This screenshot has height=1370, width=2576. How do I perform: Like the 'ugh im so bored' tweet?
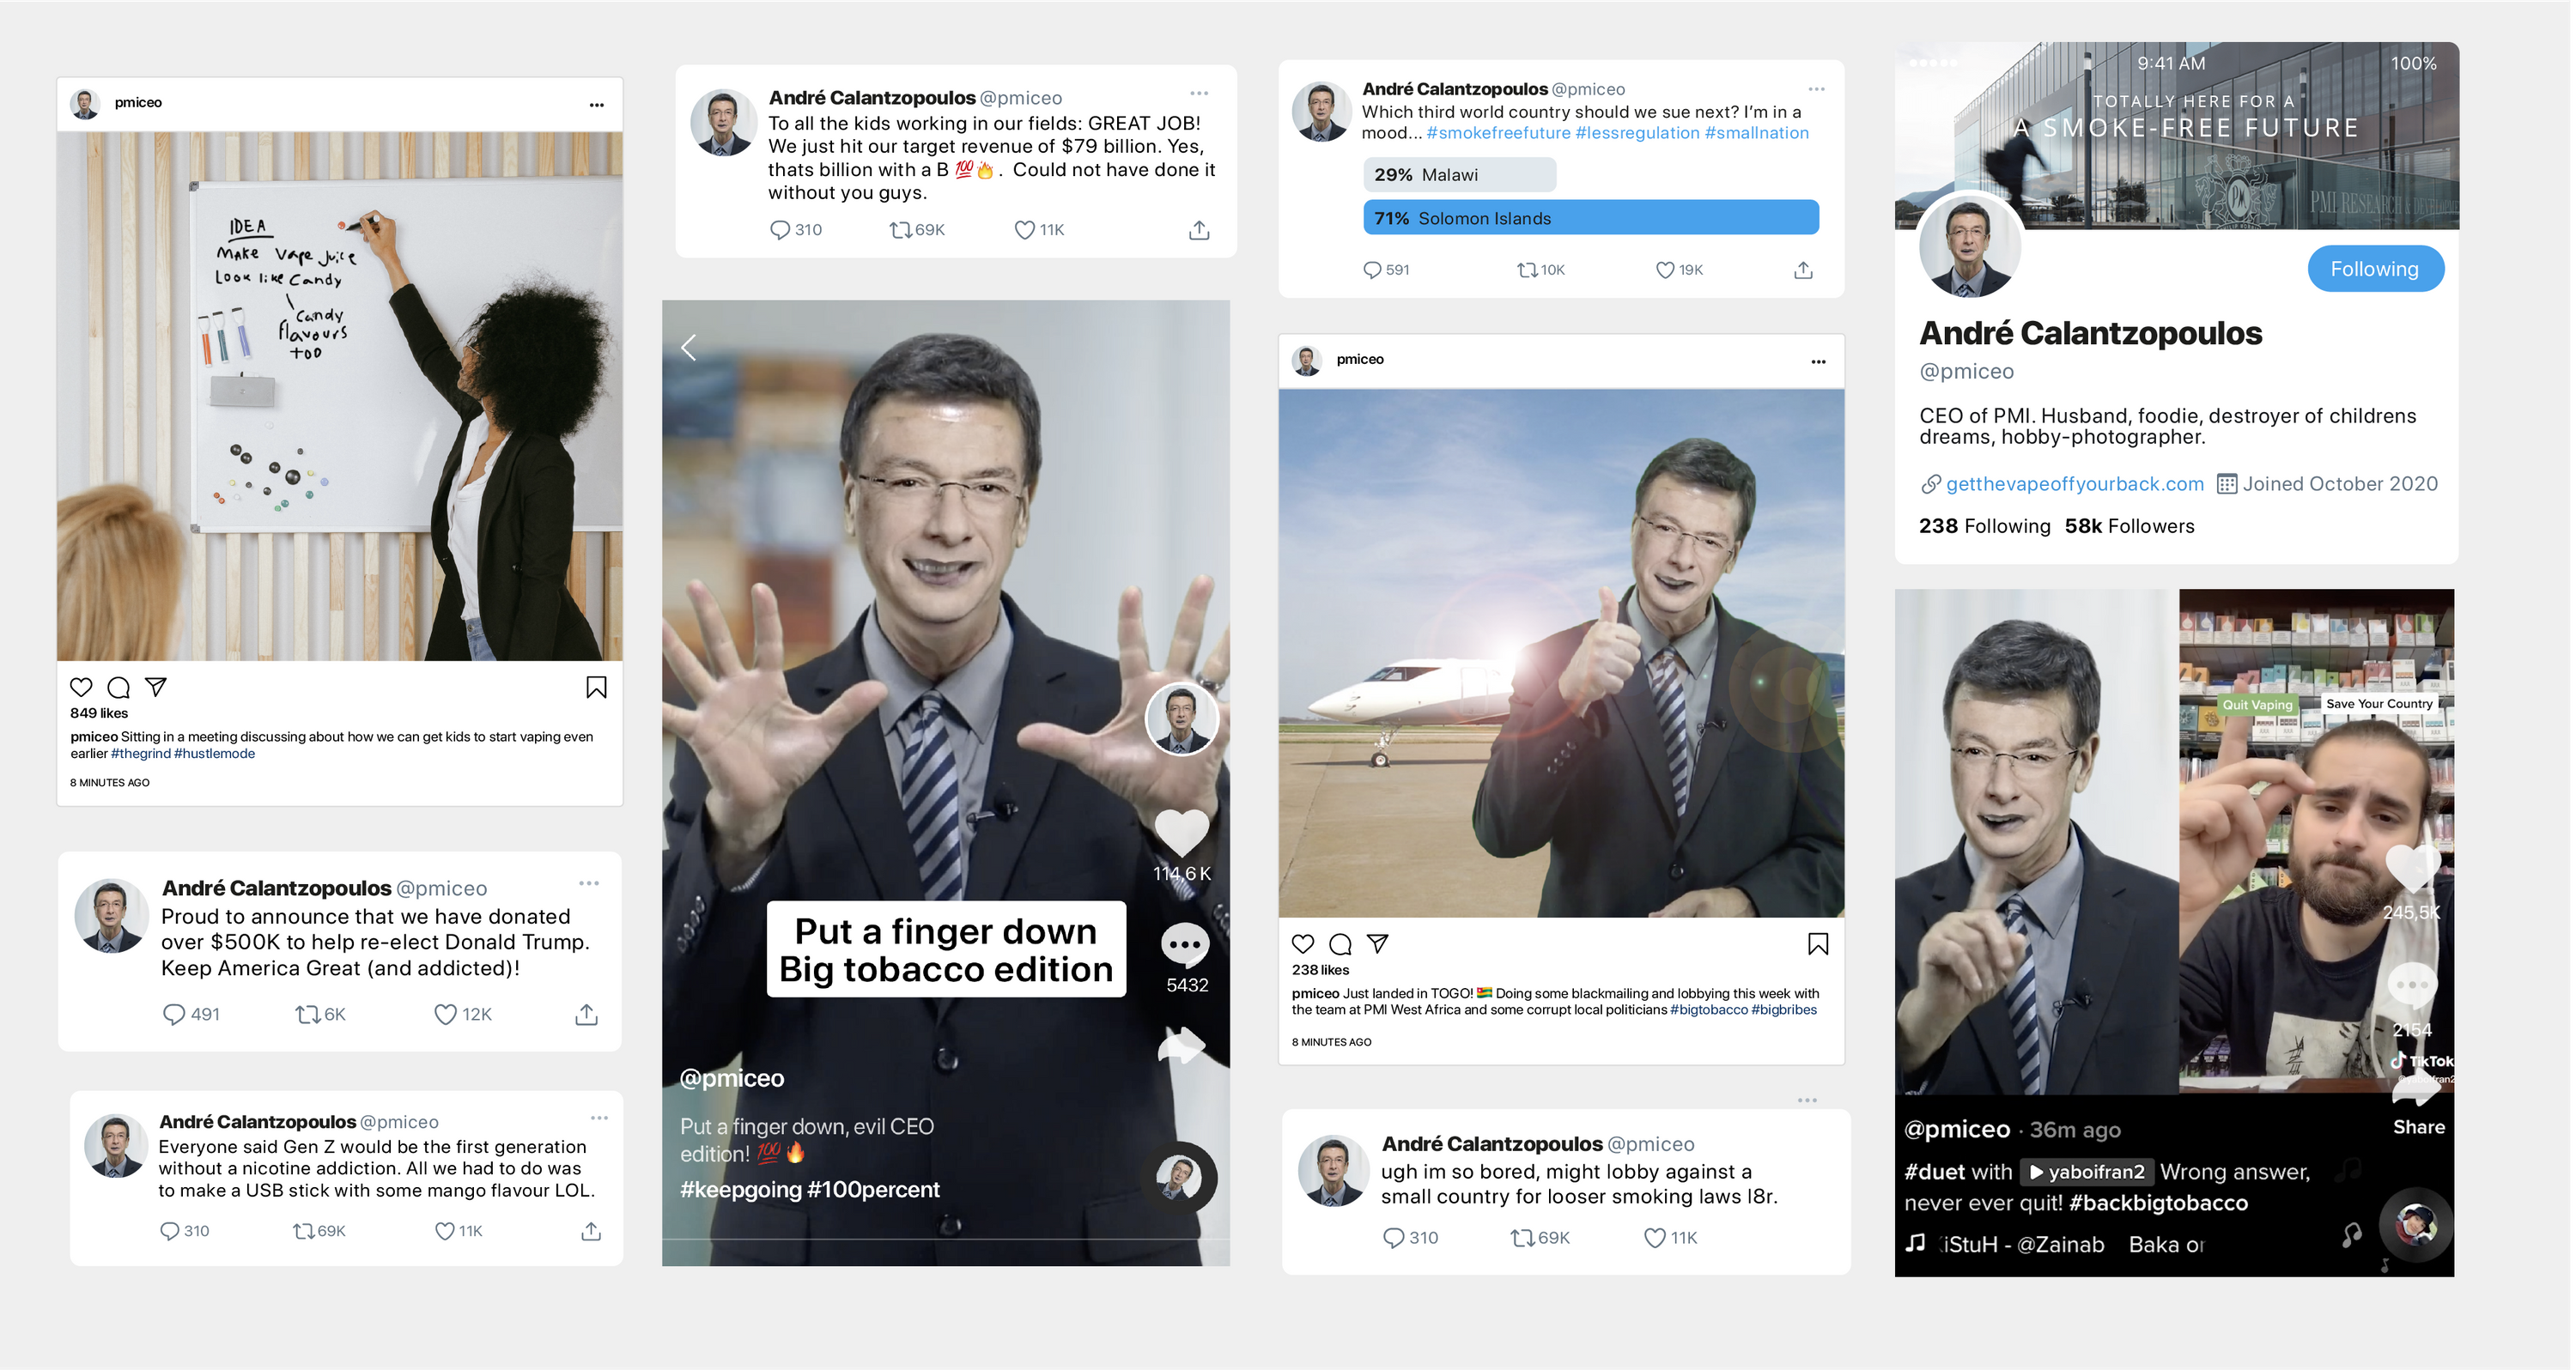point(1671,1238)
